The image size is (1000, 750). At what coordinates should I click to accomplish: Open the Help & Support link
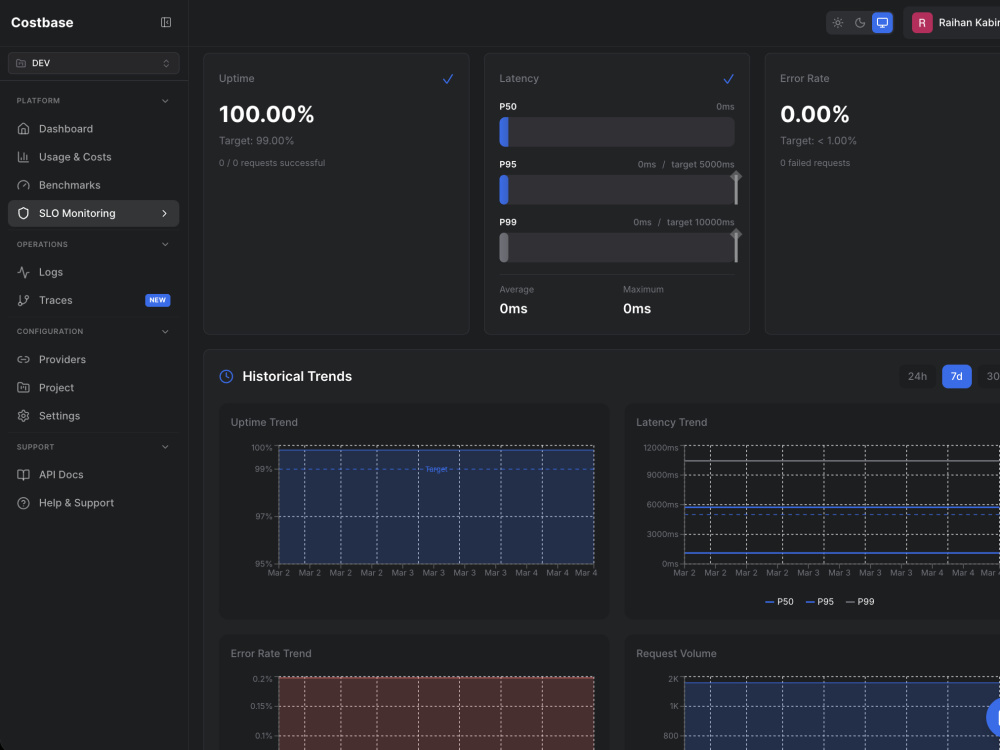93,503
